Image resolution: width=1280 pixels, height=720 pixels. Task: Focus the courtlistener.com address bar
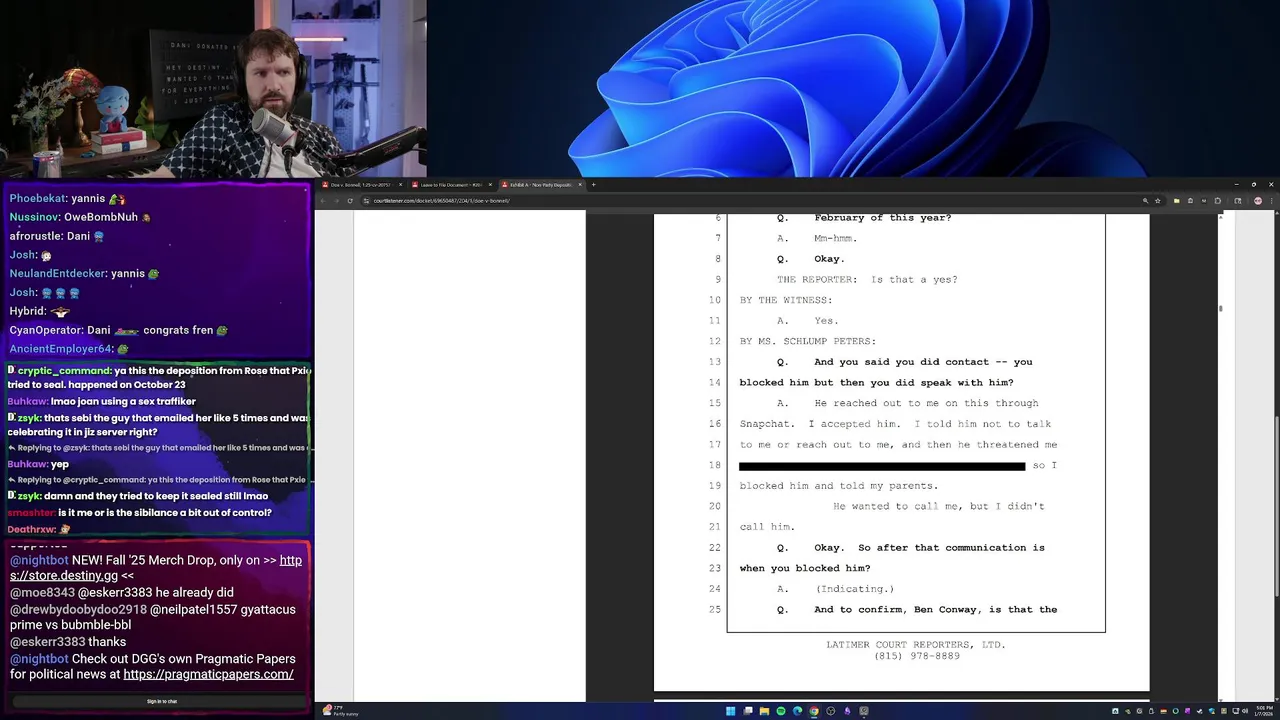pos(750,200)
